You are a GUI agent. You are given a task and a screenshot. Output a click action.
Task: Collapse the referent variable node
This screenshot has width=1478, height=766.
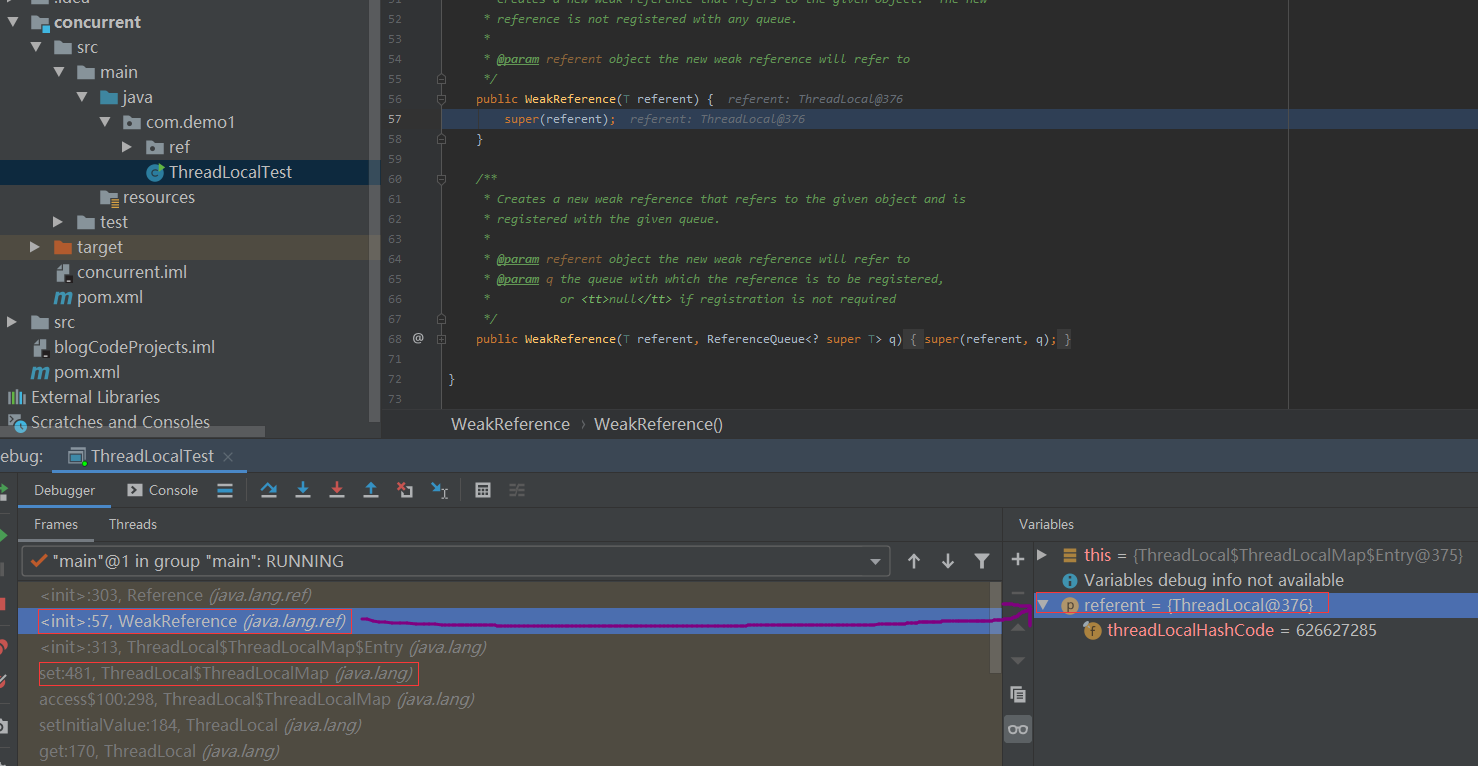1042,605
